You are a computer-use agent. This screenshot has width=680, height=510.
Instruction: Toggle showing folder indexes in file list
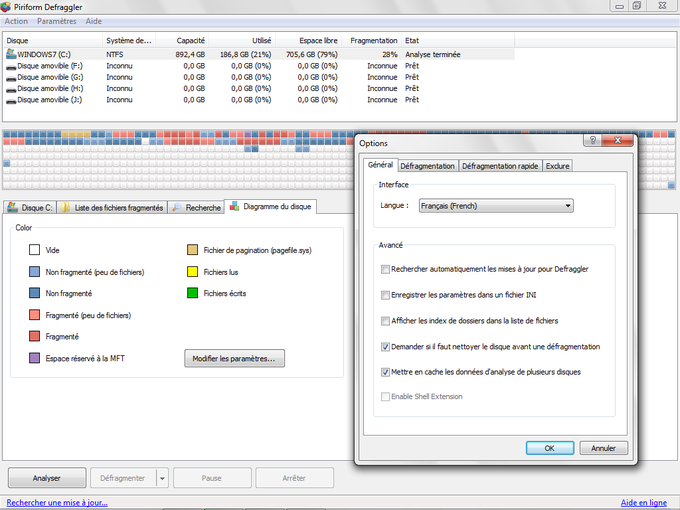coord(385,321)
